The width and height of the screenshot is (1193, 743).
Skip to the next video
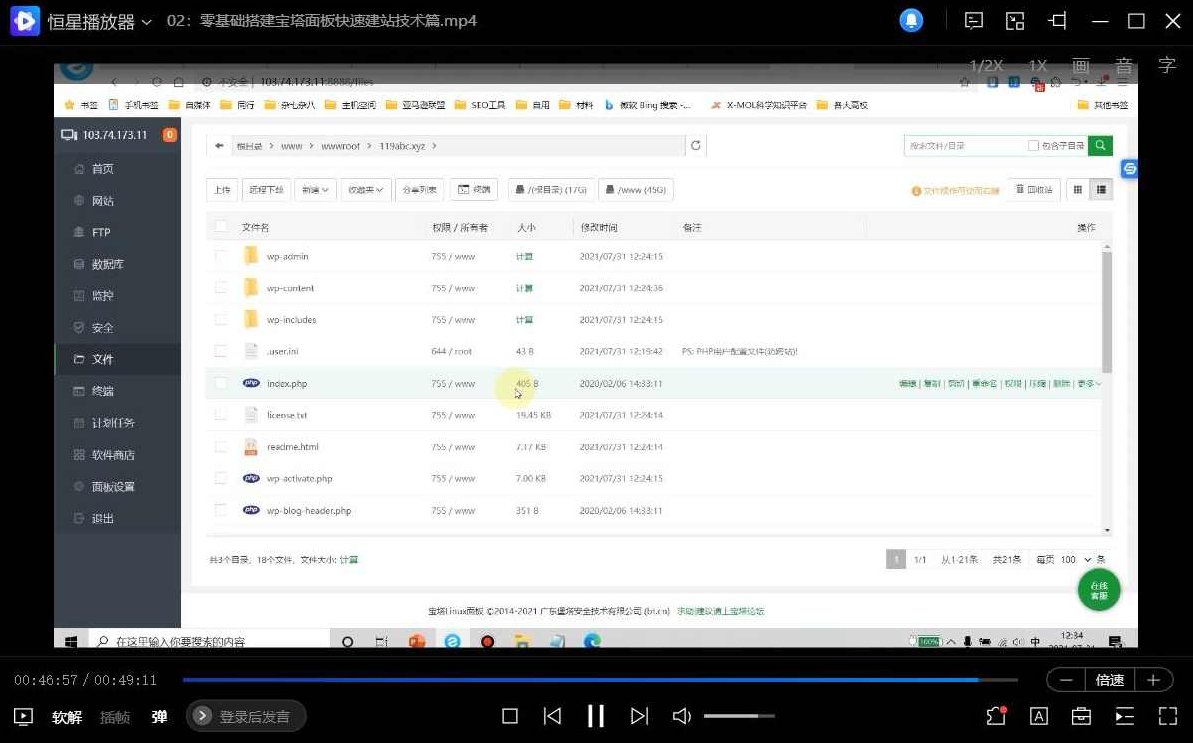pos(640,716)
